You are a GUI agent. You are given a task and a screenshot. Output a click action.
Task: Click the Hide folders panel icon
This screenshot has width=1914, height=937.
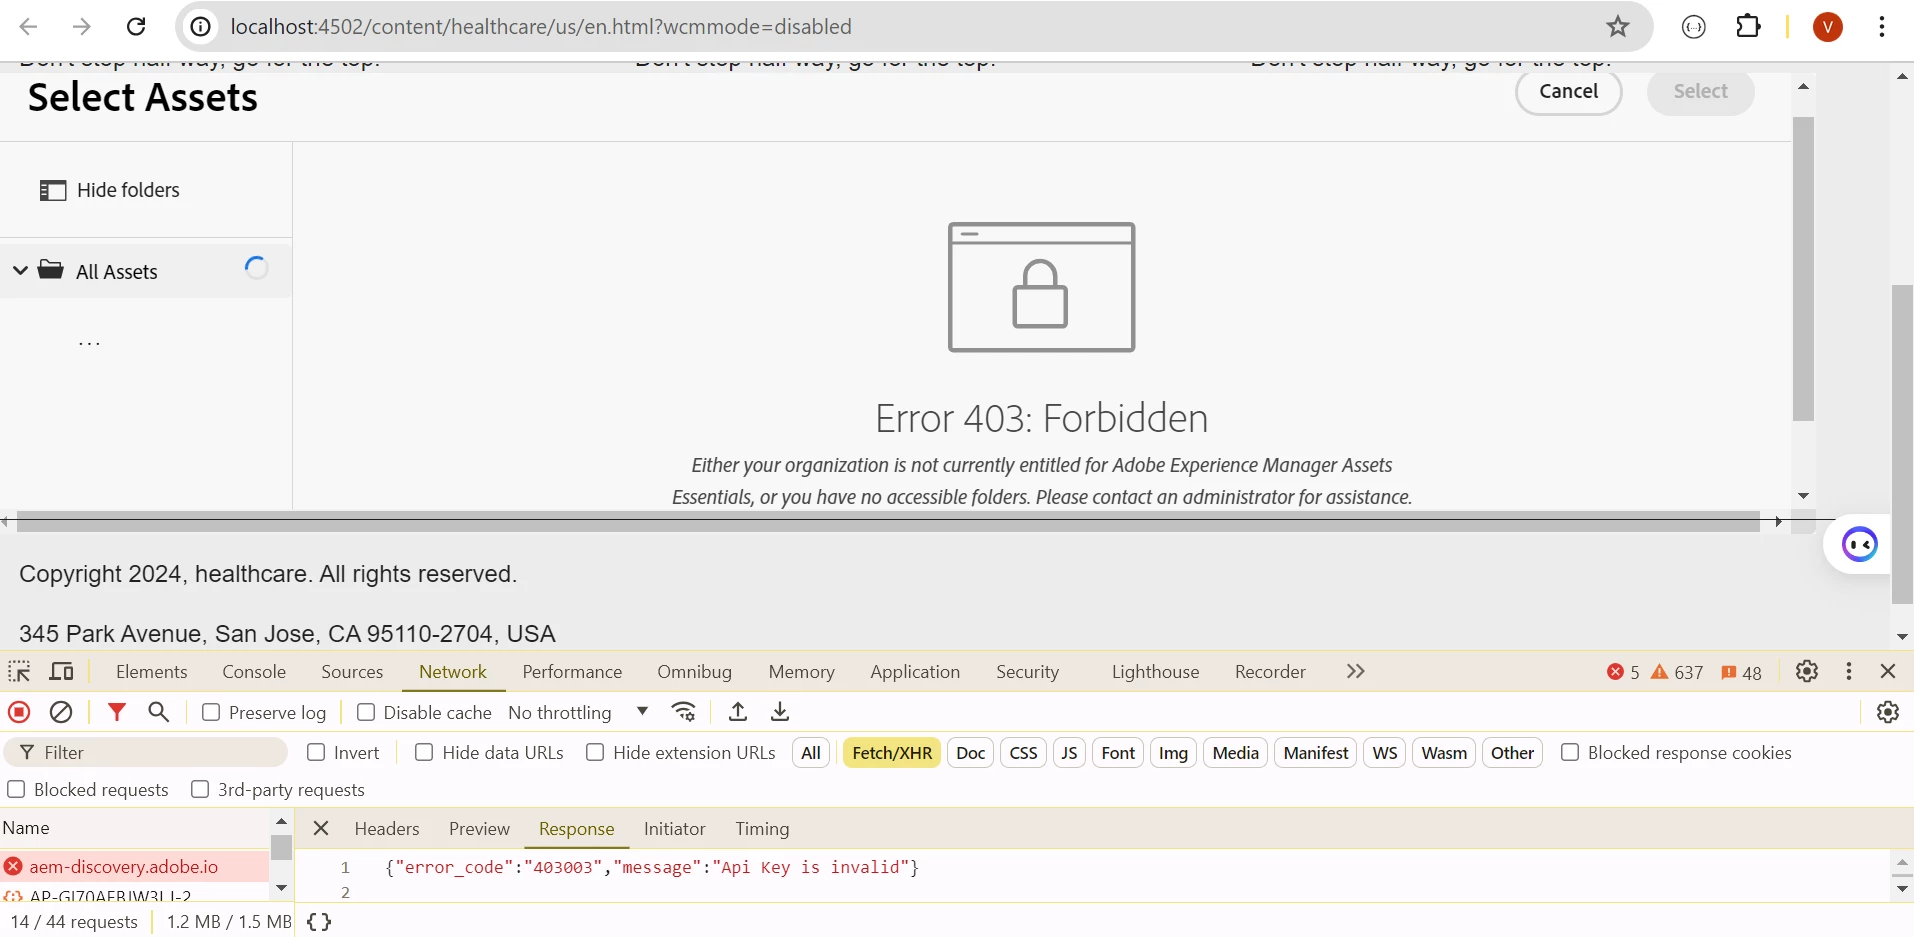[x=53, y=190]
